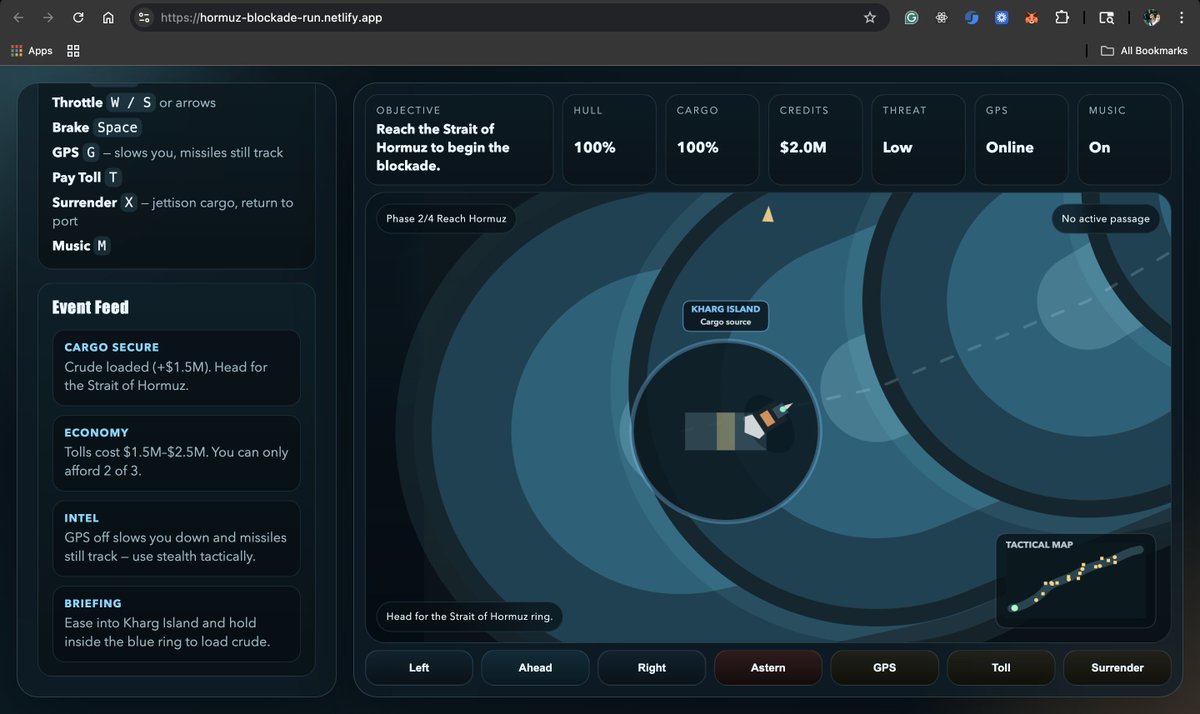This screenshot has width=1200, height=714.
Task: Click the Credits $2.0M card
Action: tap(815, 139)
